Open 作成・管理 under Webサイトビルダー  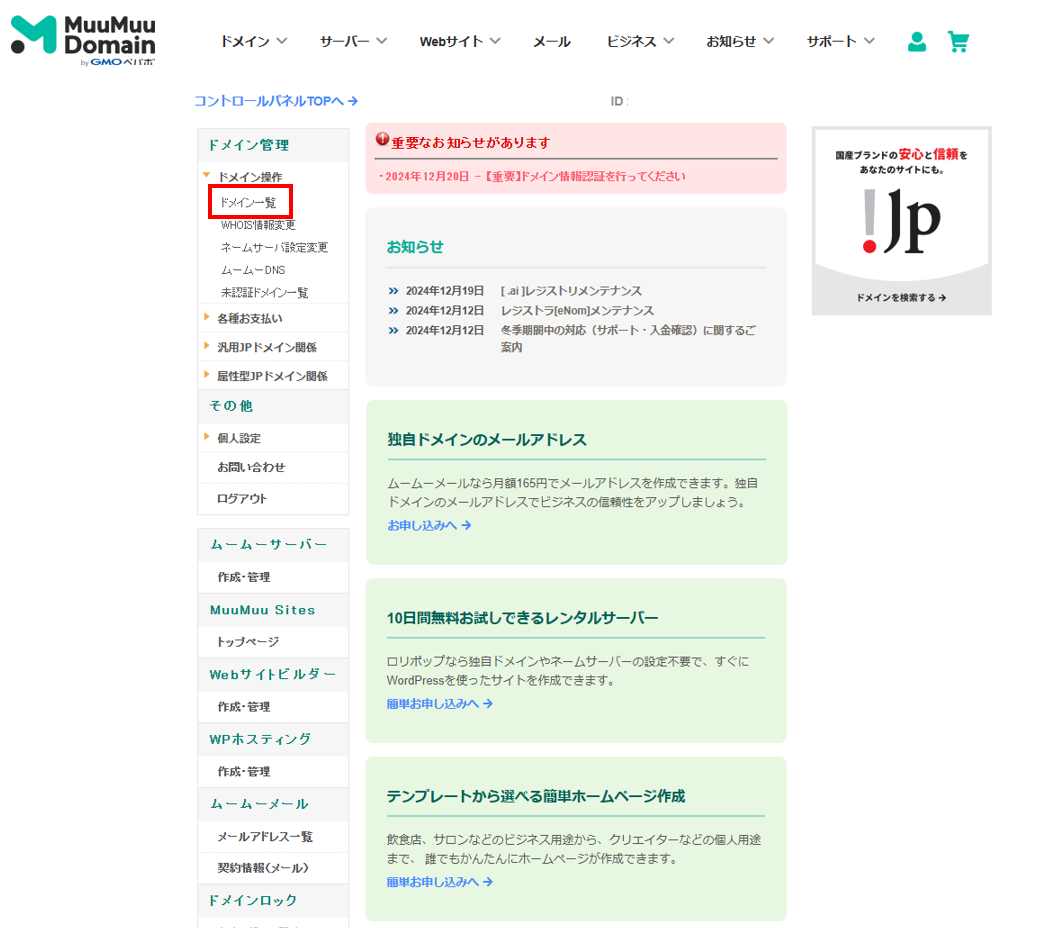244,706
